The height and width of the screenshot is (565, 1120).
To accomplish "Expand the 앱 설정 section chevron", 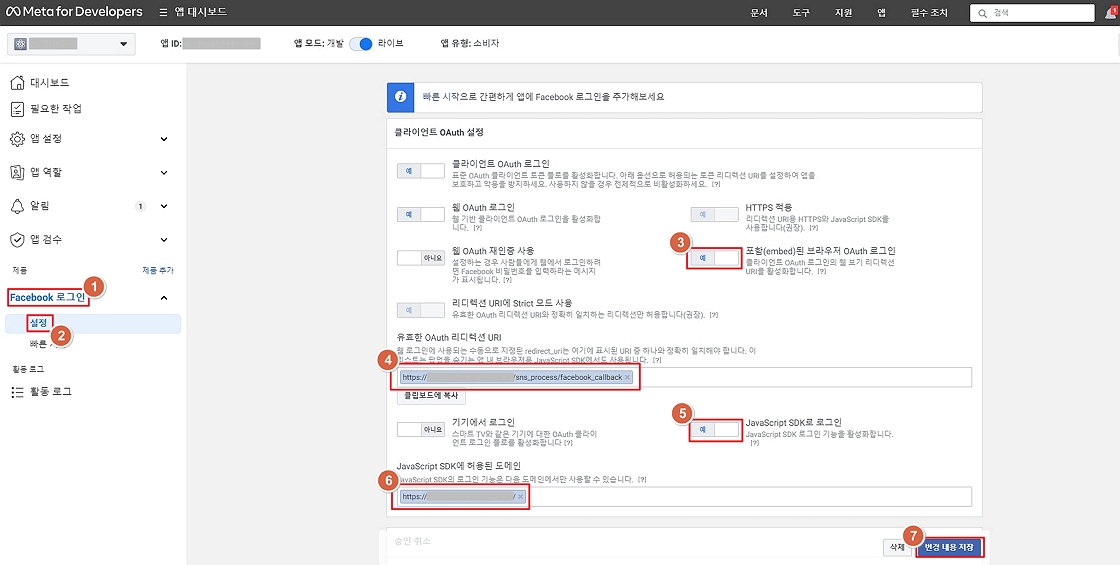I will pyautogui.click(x=164, y=139).
